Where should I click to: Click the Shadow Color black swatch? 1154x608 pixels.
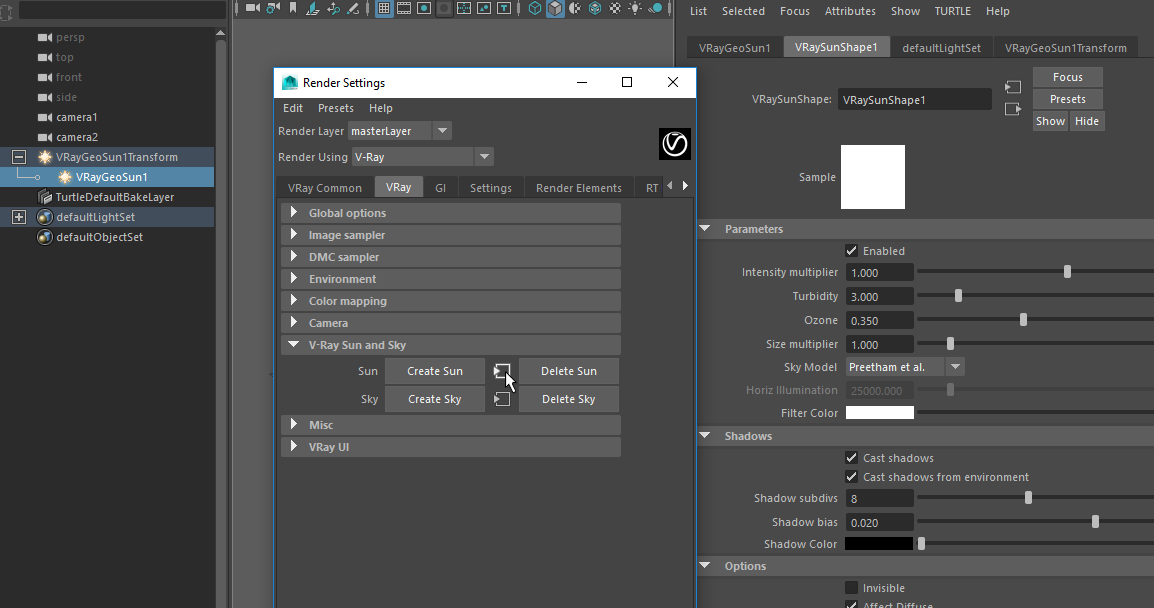[x=879, y=544]
